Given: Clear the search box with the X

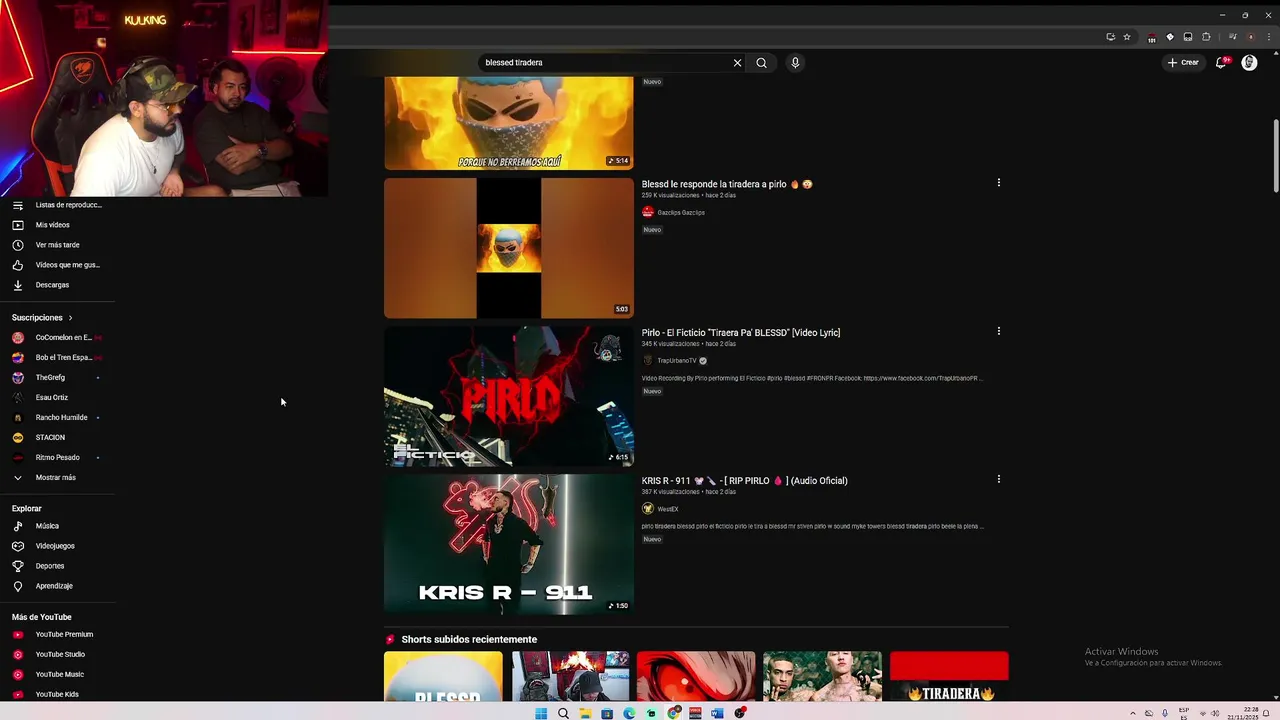Looking at the screenshot, I should [737, 63].
